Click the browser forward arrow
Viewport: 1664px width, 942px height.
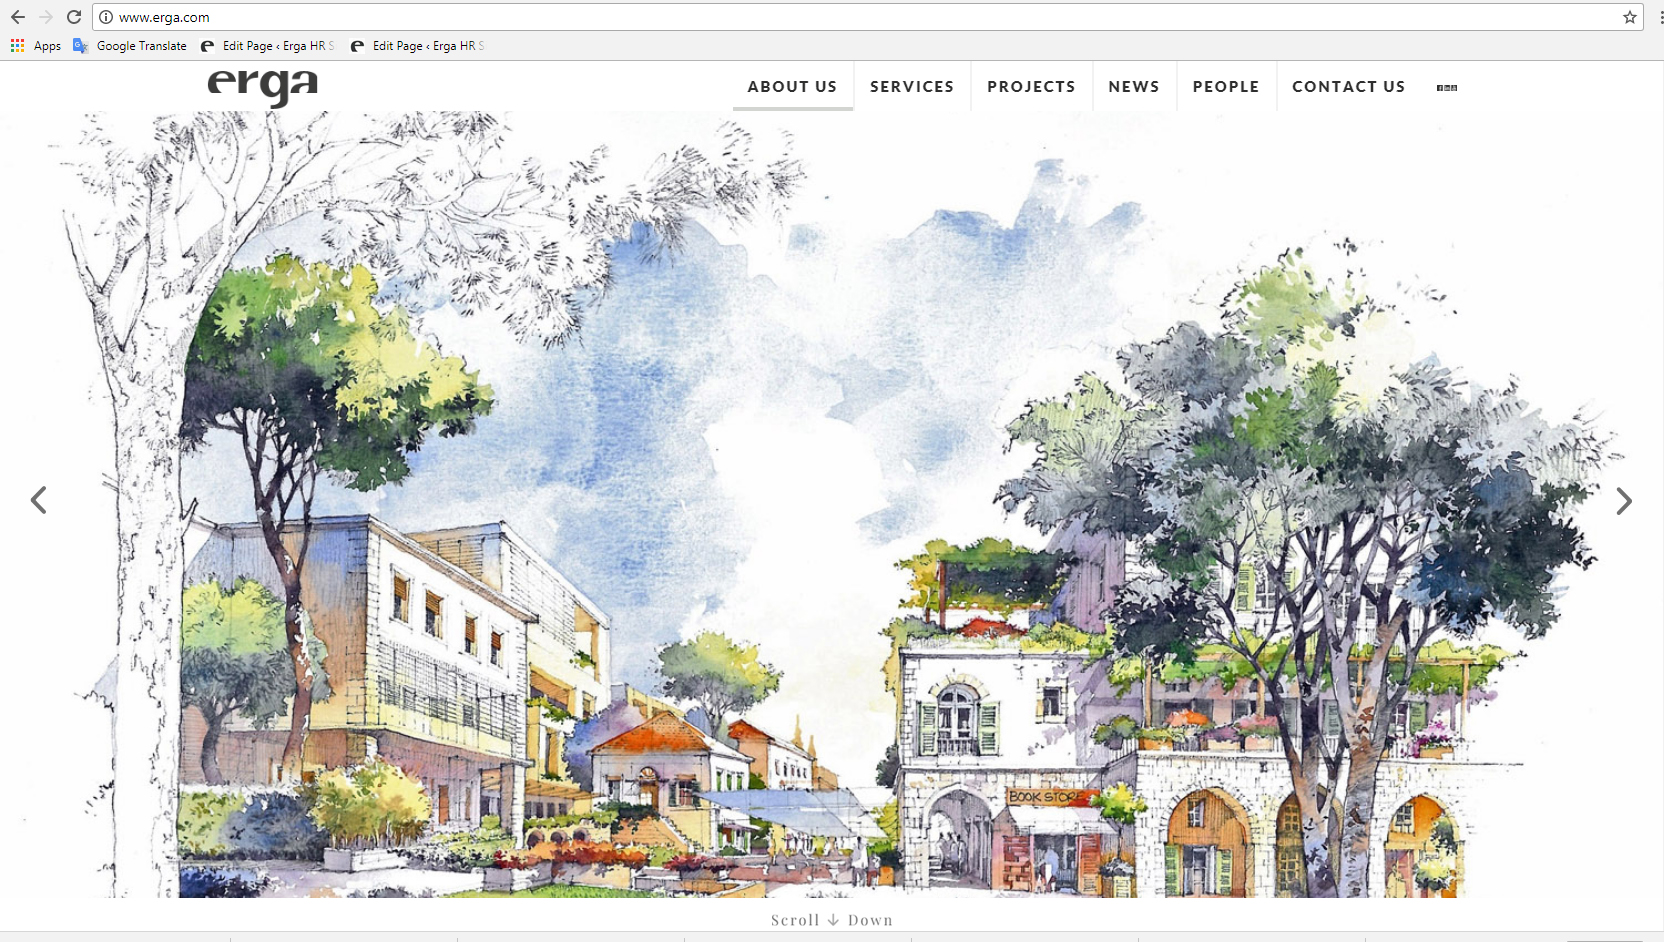pos(46,17)
